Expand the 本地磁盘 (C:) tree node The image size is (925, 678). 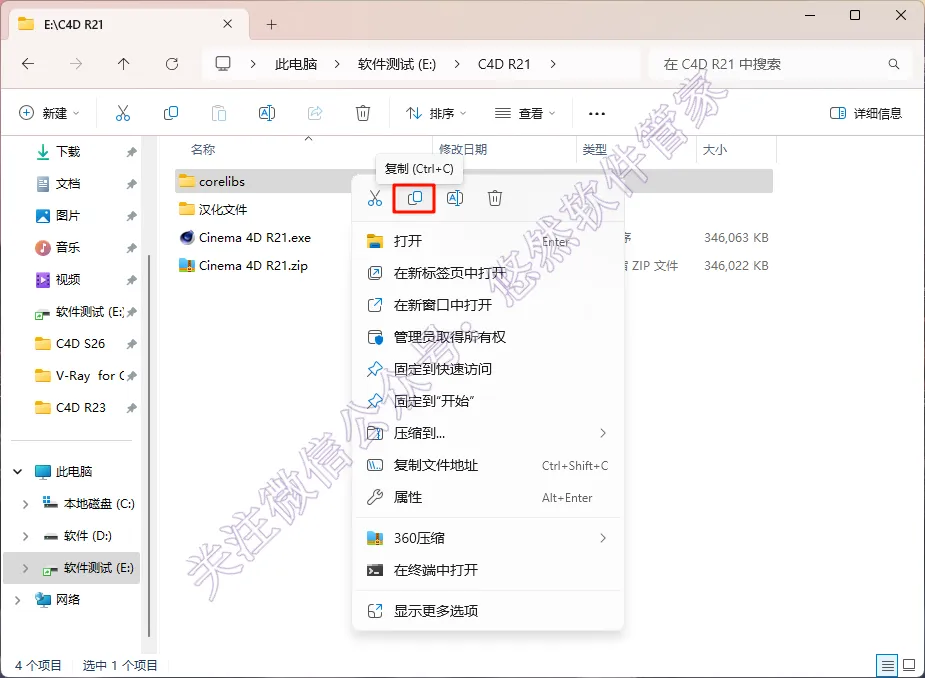tap(25, 504)
